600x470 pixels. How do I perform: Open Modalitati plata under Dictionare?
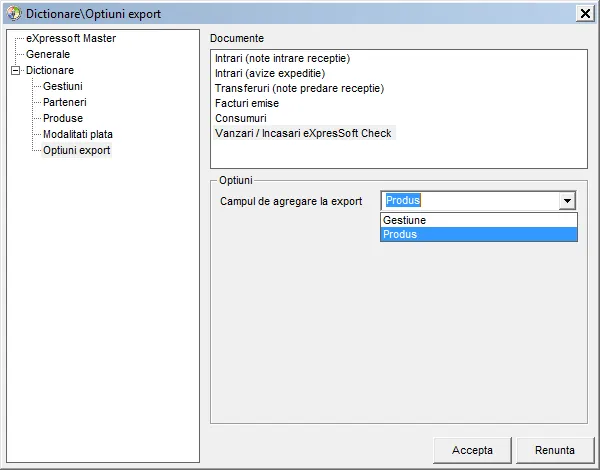(x=78, y=134)
